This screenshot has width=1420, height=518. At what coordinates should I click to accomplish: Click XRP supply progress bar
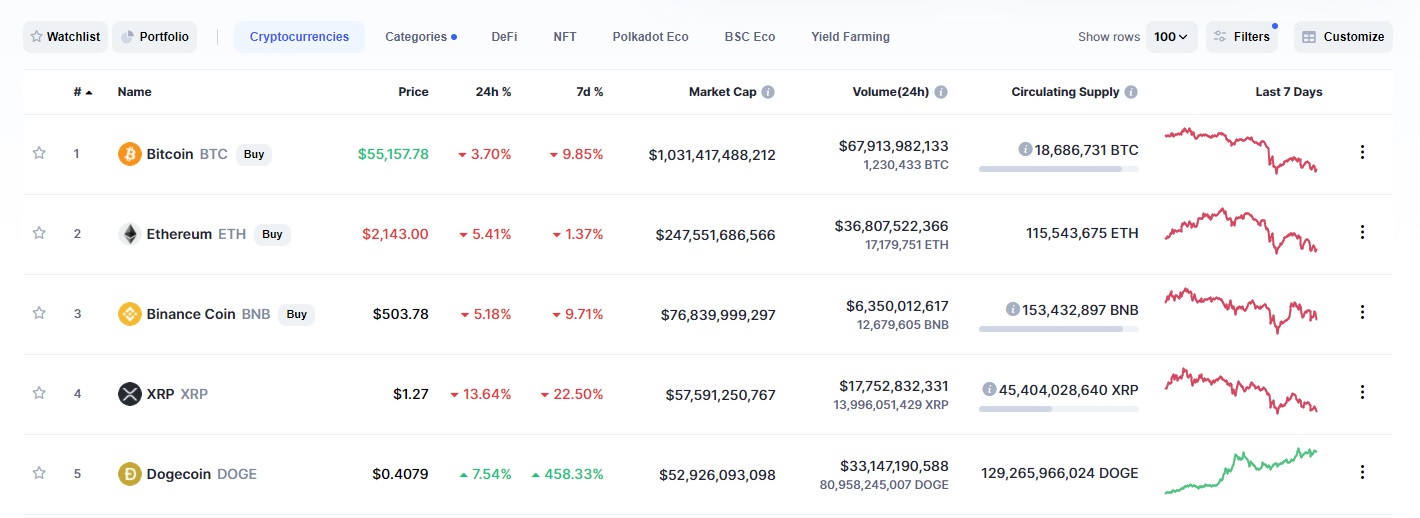point(1058,409)
